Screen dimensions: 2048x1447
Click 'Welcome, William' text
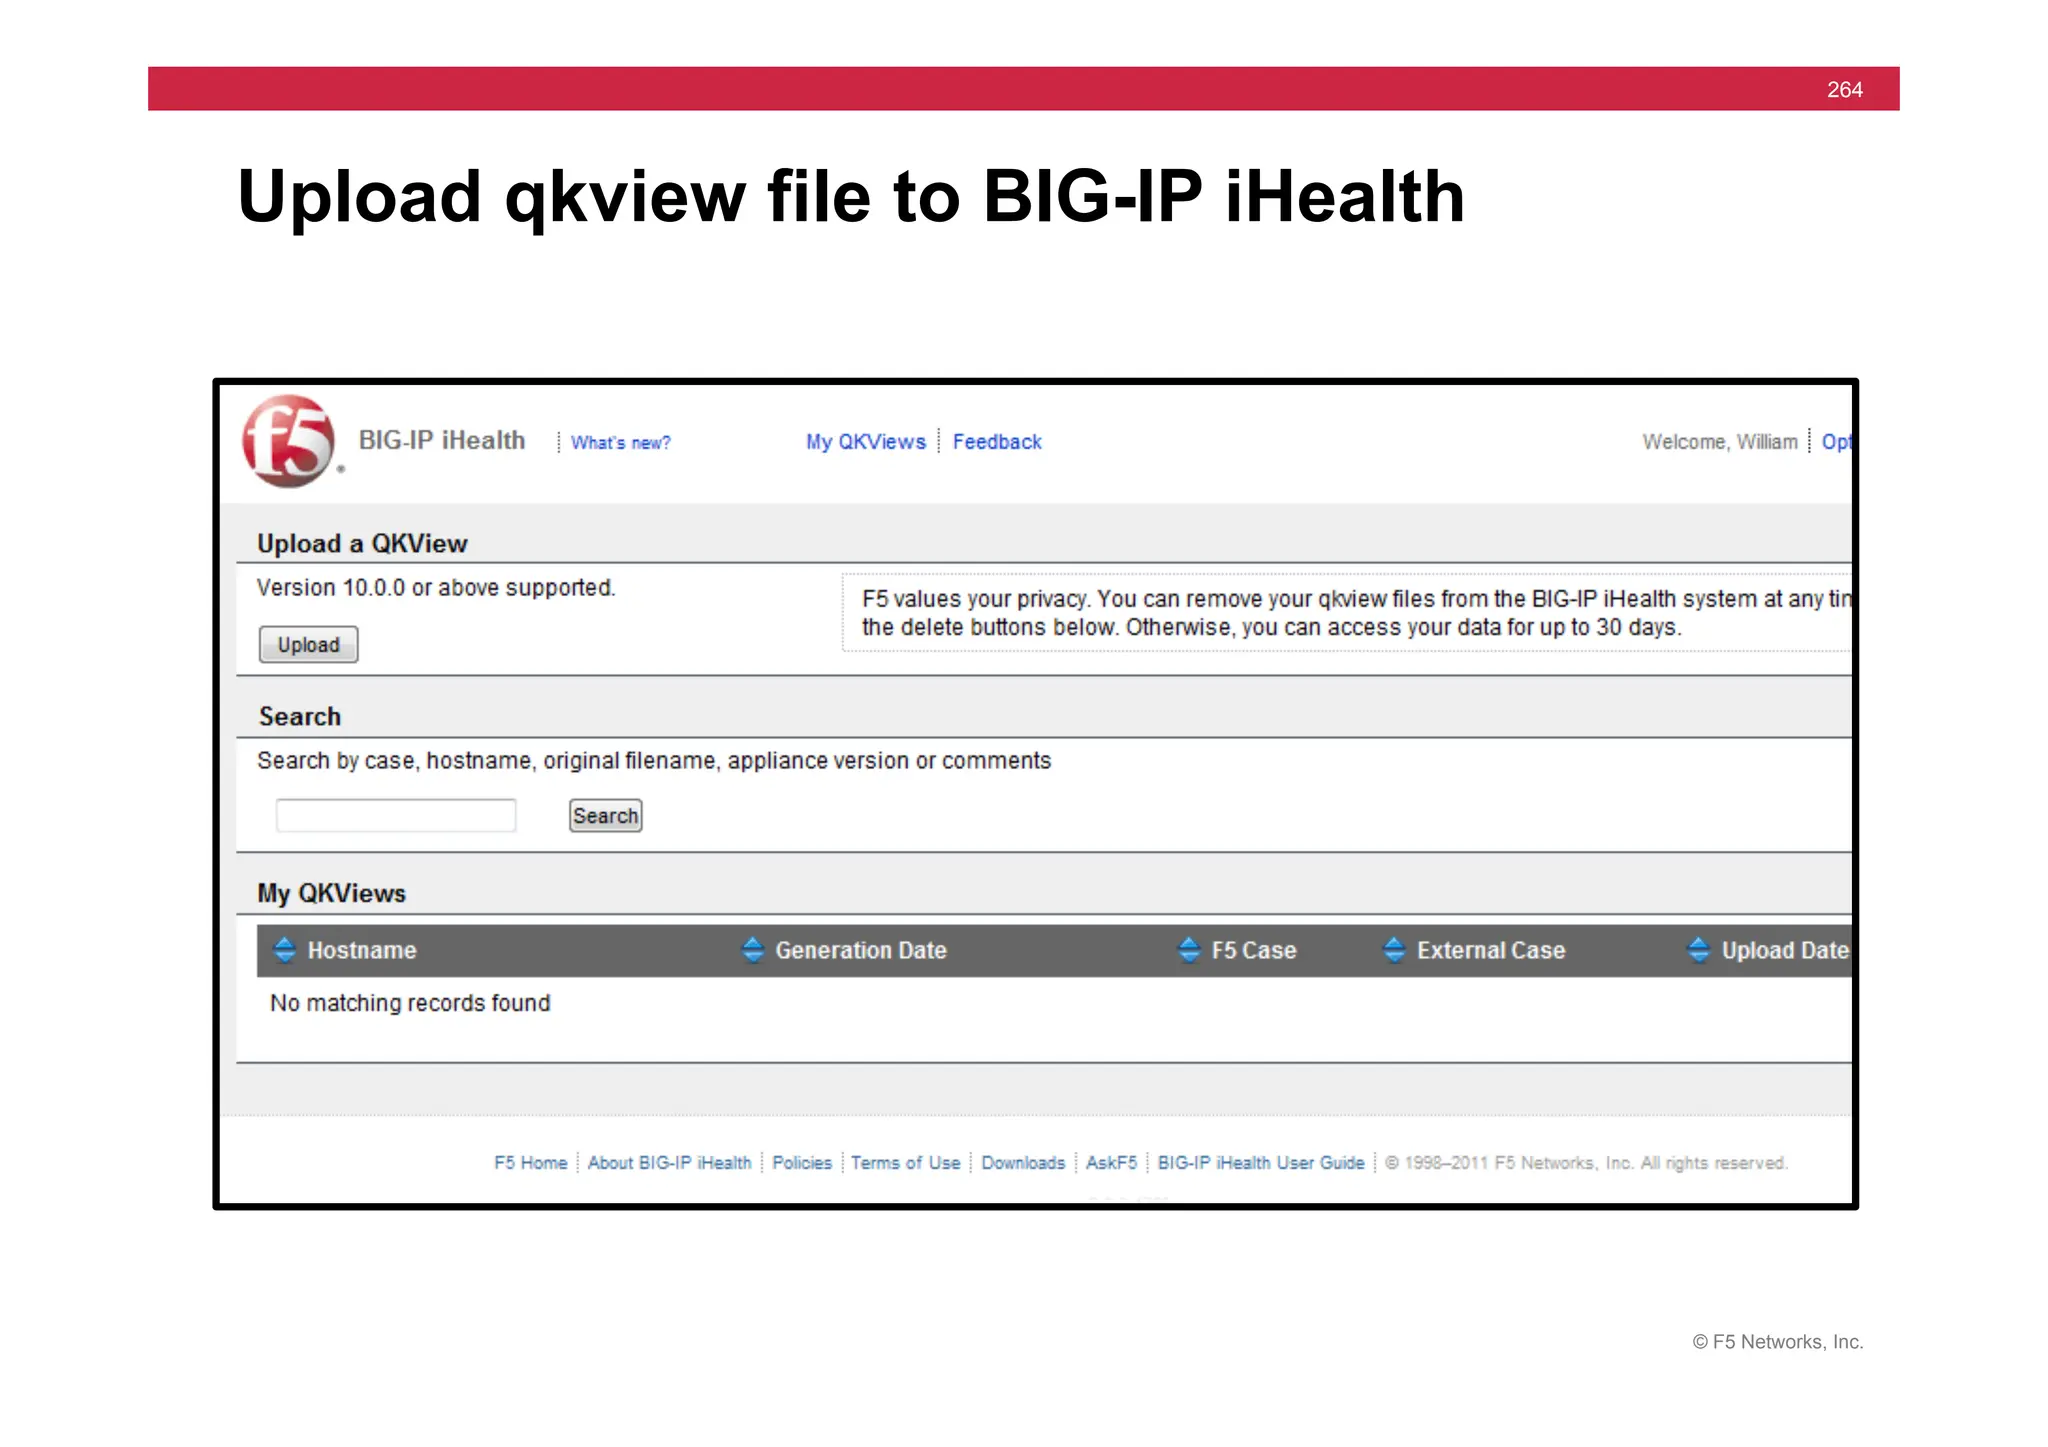coord(1720,442)
